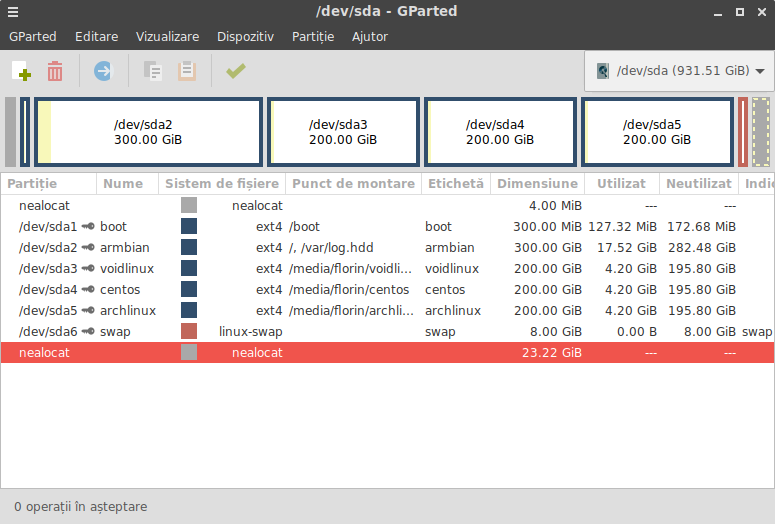Click the /media/florin/centos mount point
This screenshot has height=524, width=775.
[x=349, y=289]
